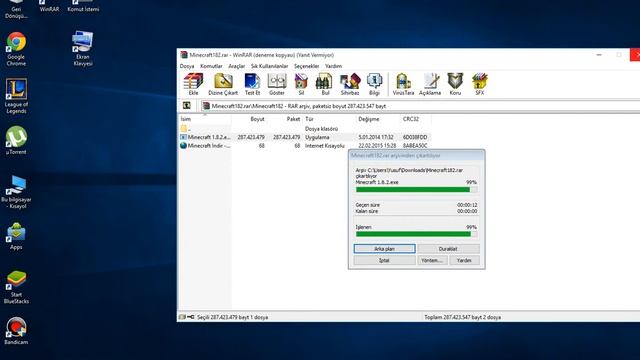Viewport: 640px width, 360px height.
Task: Open the Yardım menu
Action: click(x=333, y=66)
